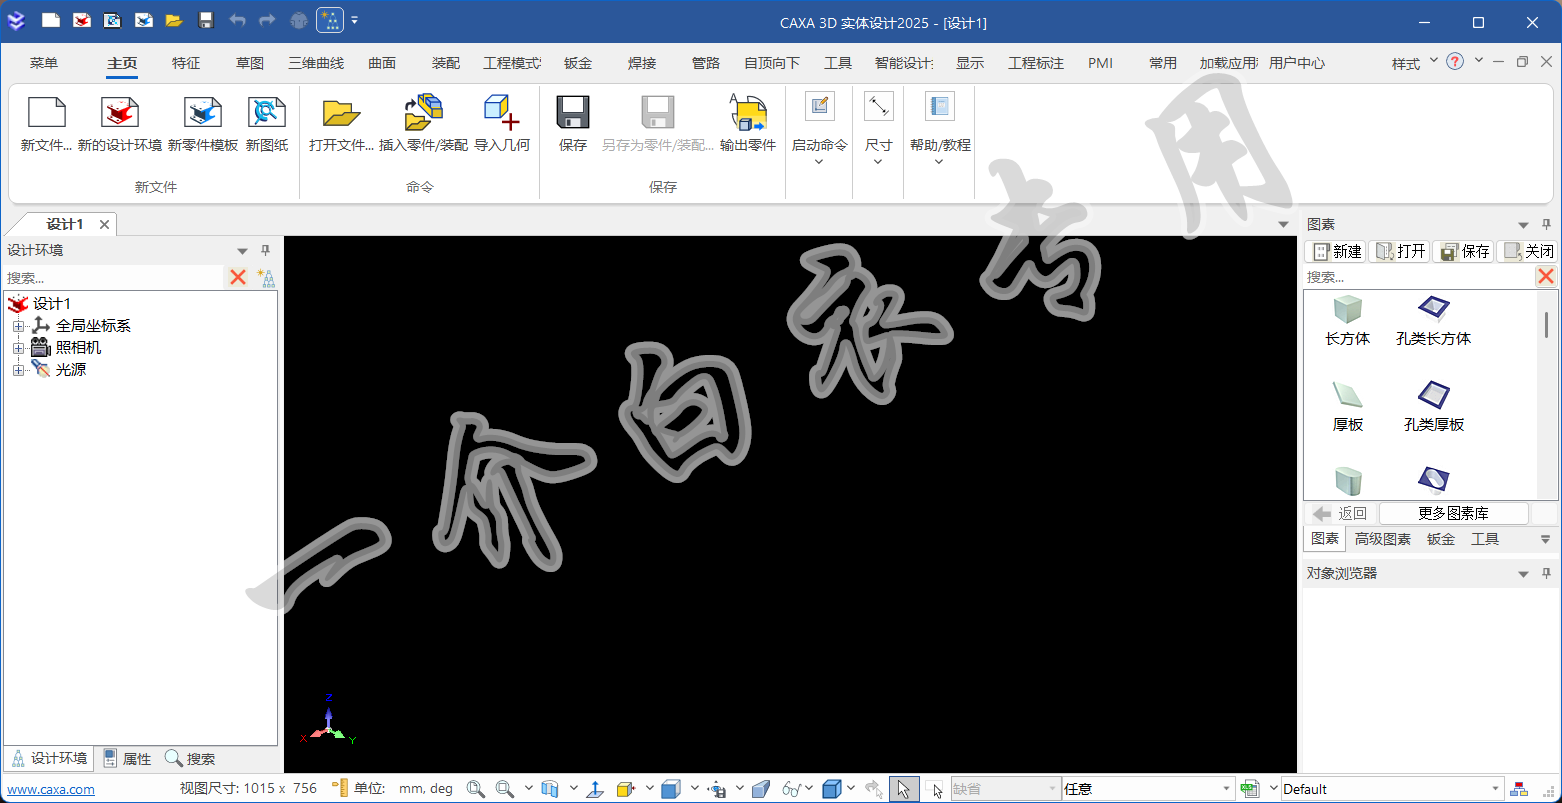The height and width of the screenshot is (803, 1562).
Task: Click the 打开 catalog button
Action: click(x=1399, y=251)
